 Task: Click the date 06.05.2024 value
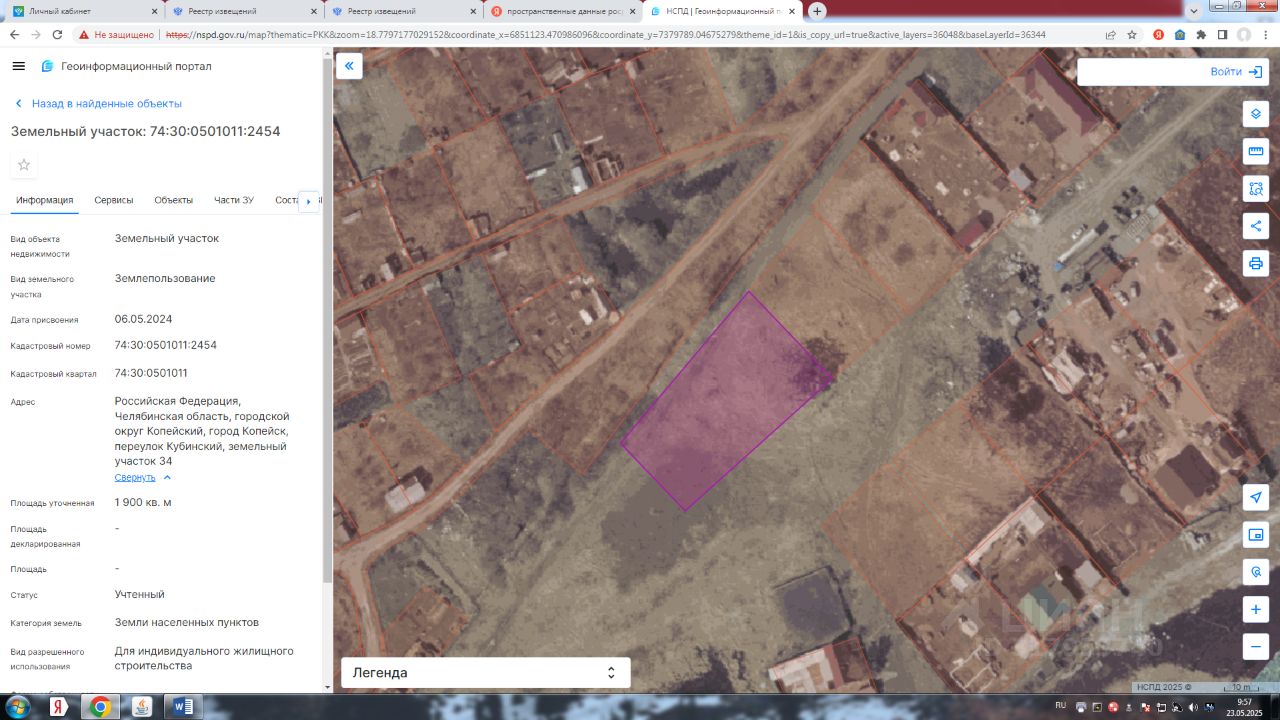coord(143,319)
